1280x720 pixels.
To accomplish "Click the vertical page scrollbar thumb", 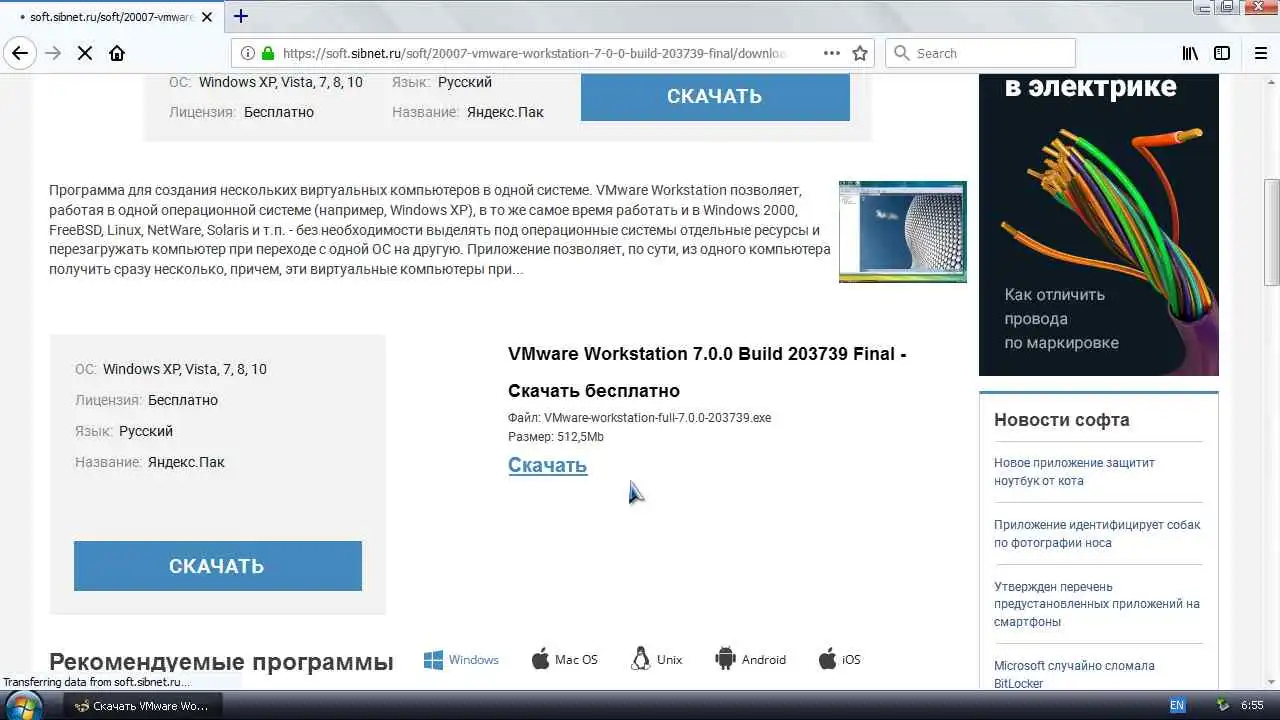I will point(1271,232).
